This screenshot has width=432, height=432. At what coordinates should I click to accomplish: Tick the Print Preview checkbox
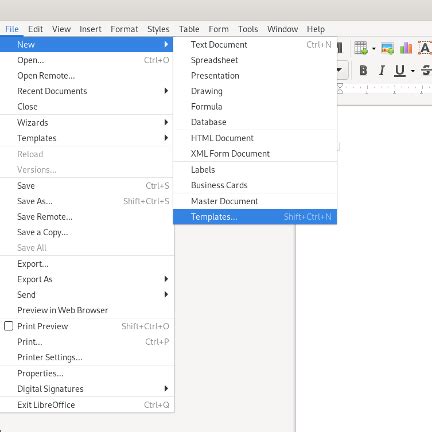(8, 326)
